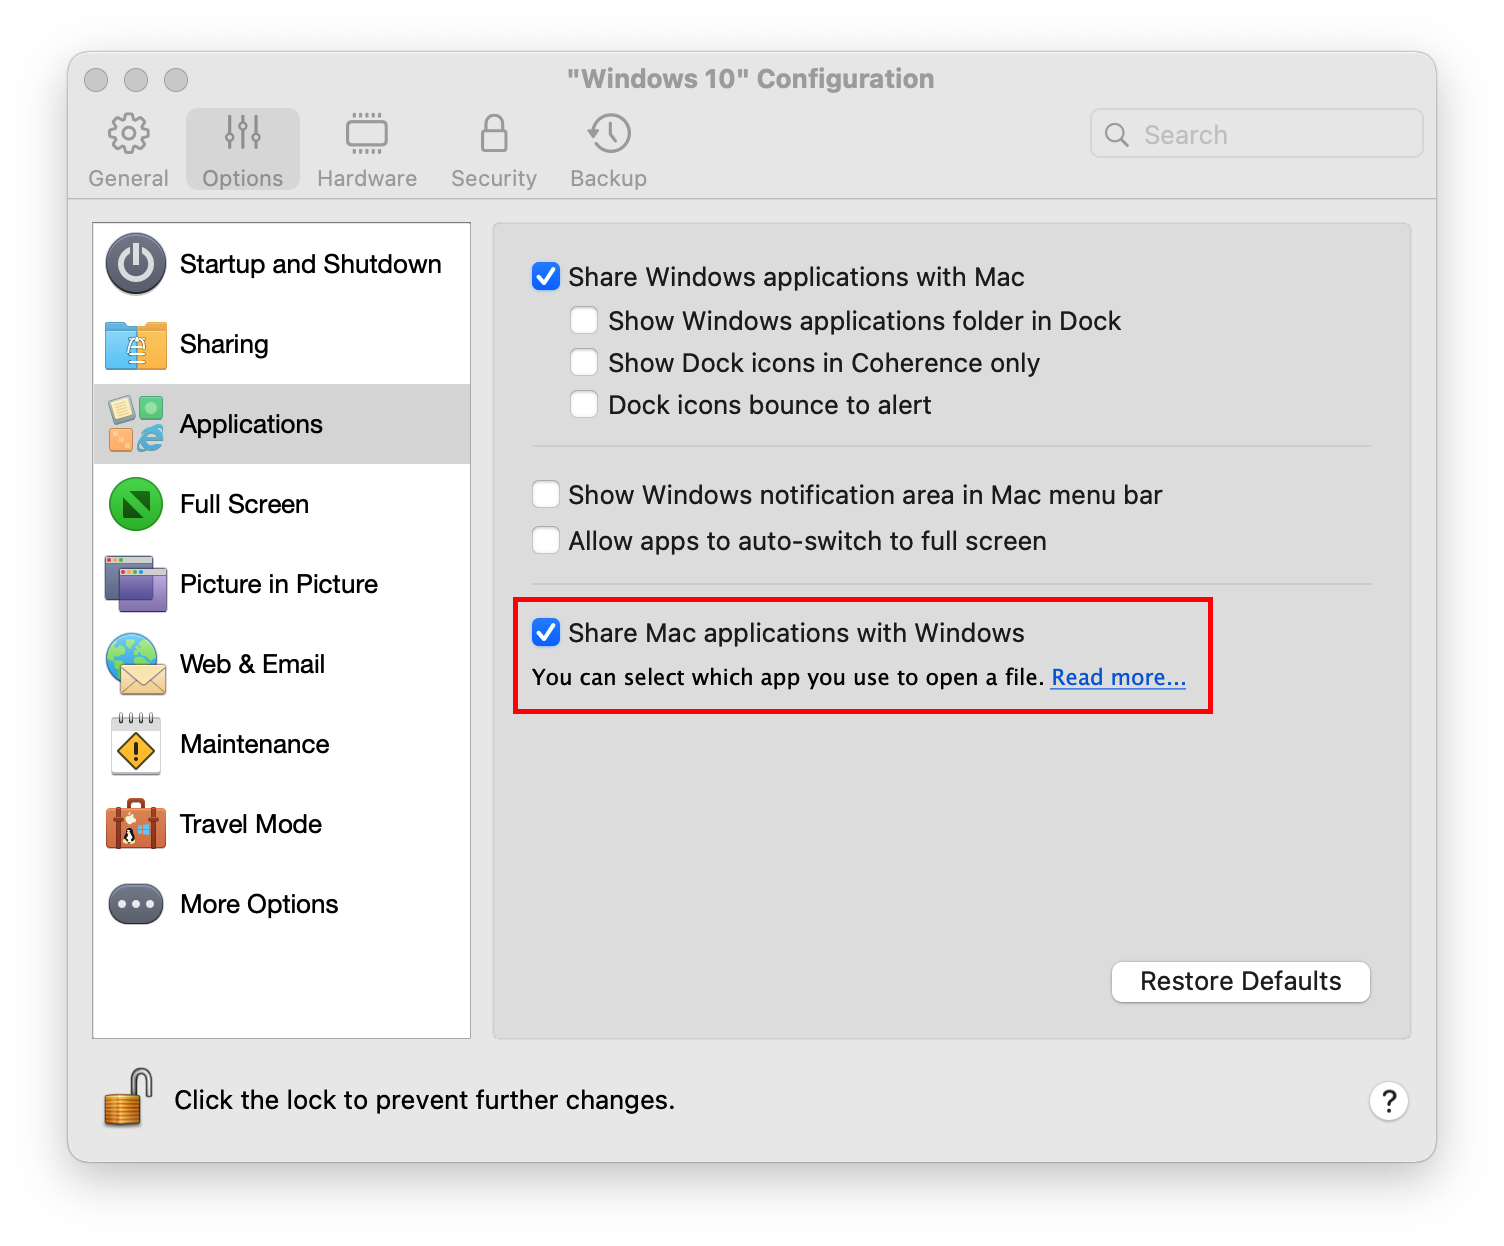The height and width of the screenshot is (1246, 1504).
Task: Click inside the Search field
Action: (1256, 133)
